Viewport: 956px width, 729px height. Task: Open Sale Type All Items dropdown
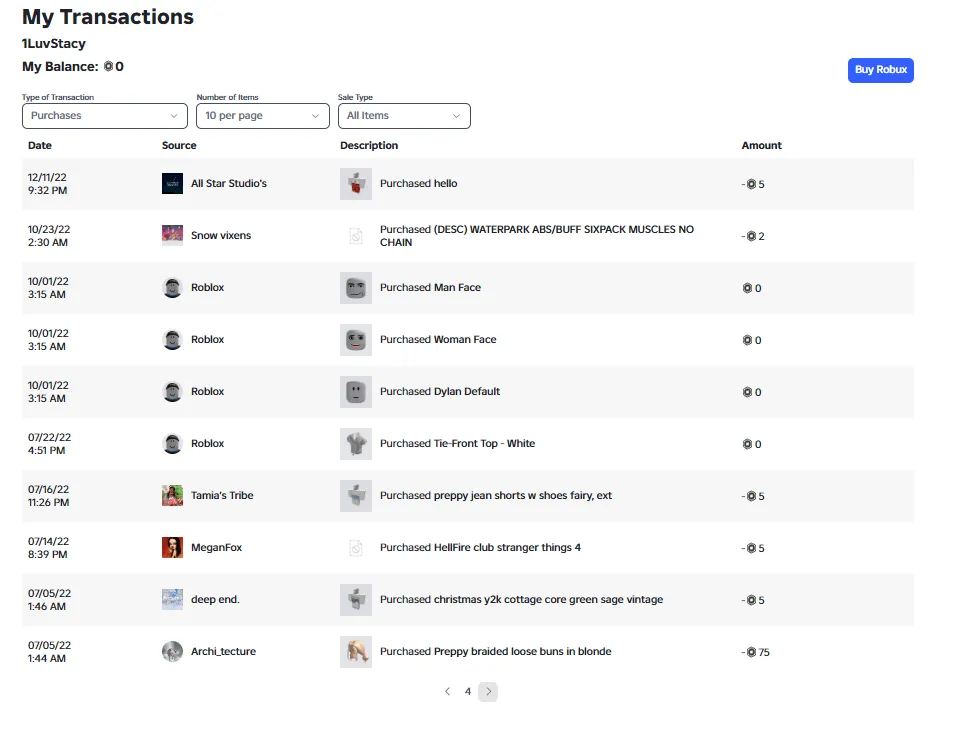pyautogui.click(x=404, y=116)
